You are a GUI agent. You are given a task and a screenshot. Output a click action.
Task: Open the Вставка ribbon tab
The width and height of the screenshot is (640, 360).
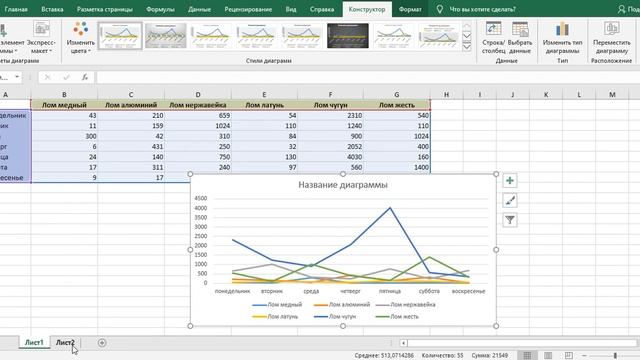[52, 9]
